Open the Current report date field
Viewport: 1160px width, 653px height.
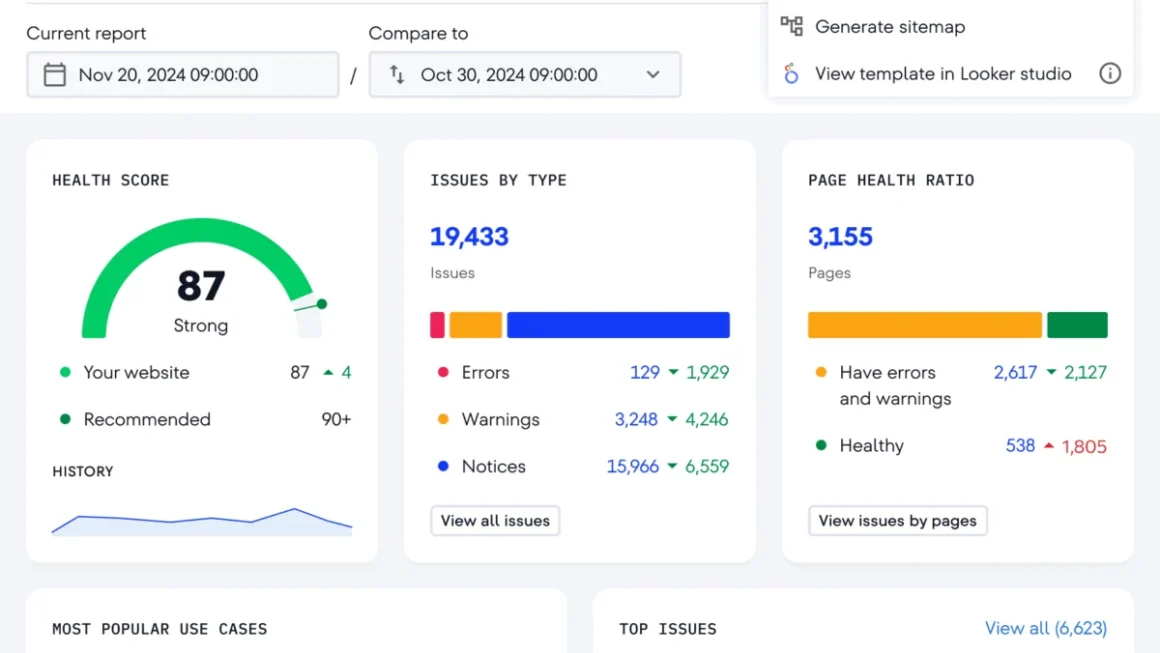(183, 75)
